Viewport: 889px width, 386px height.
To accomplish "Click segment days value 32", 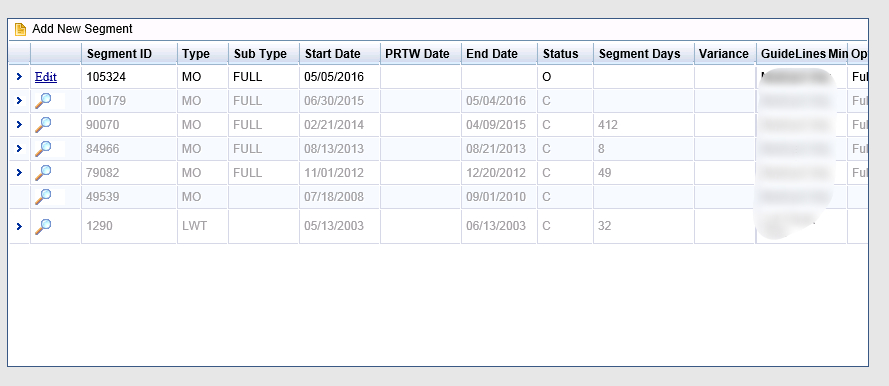I will point(605,226).
